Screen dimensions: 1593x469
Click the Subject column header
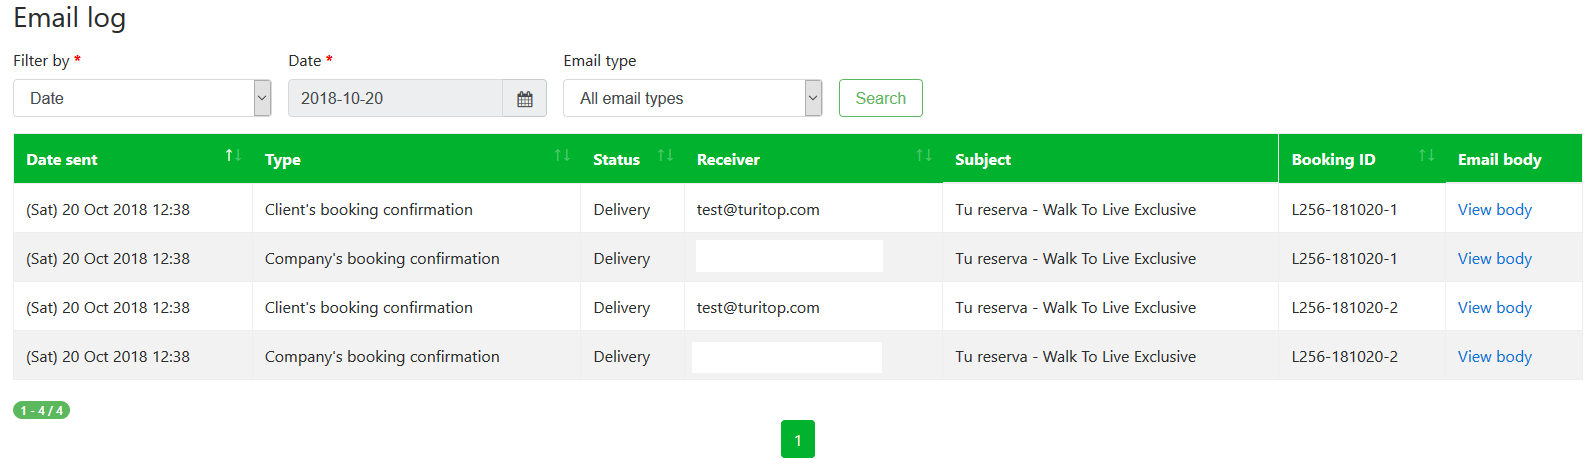pyautogui.click(x=982, y=160)
